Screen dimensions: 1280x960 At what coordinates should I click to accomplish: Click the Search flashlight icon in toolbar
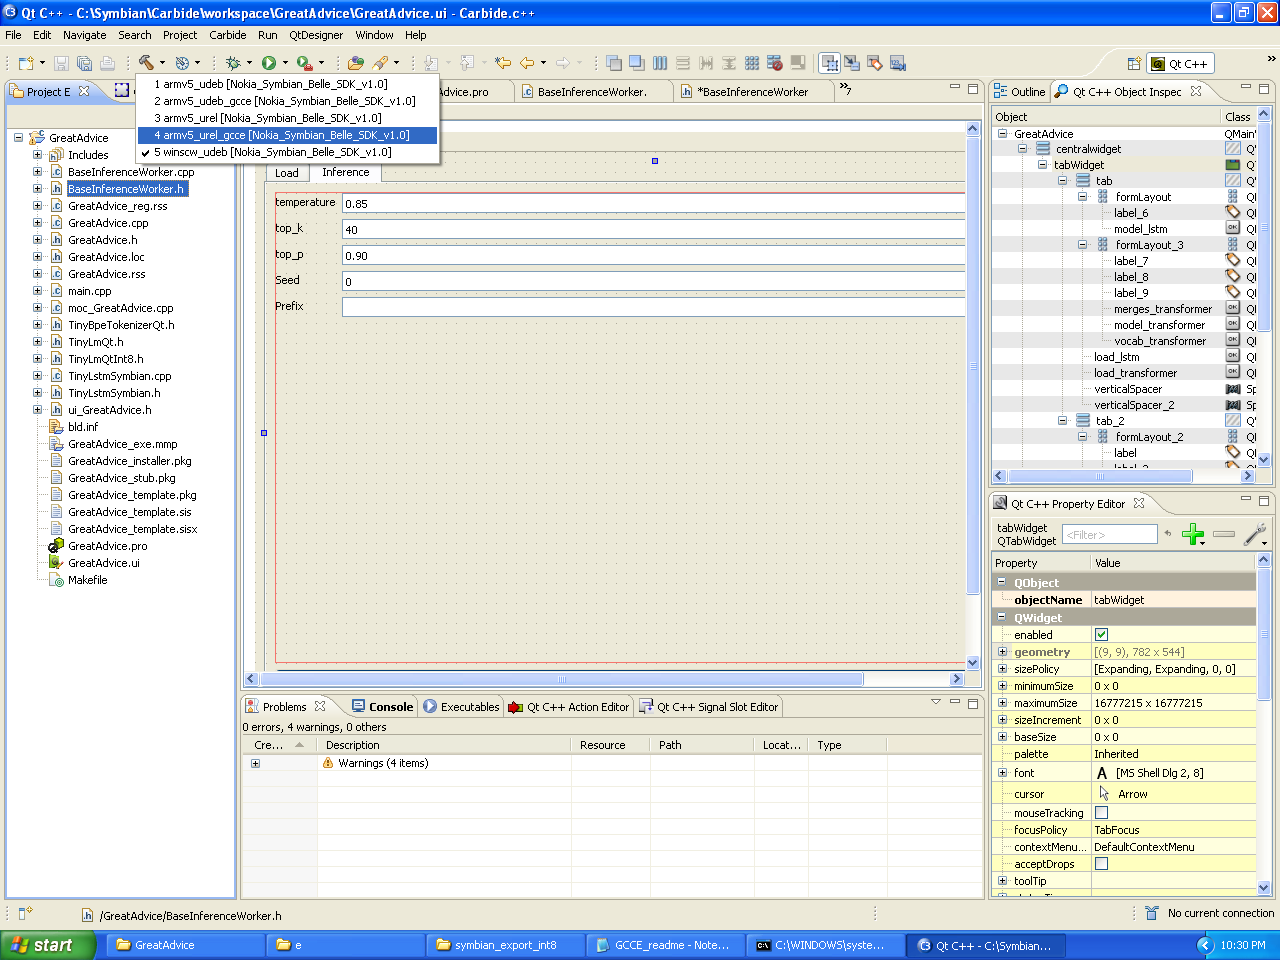click(x=381, y=63)
